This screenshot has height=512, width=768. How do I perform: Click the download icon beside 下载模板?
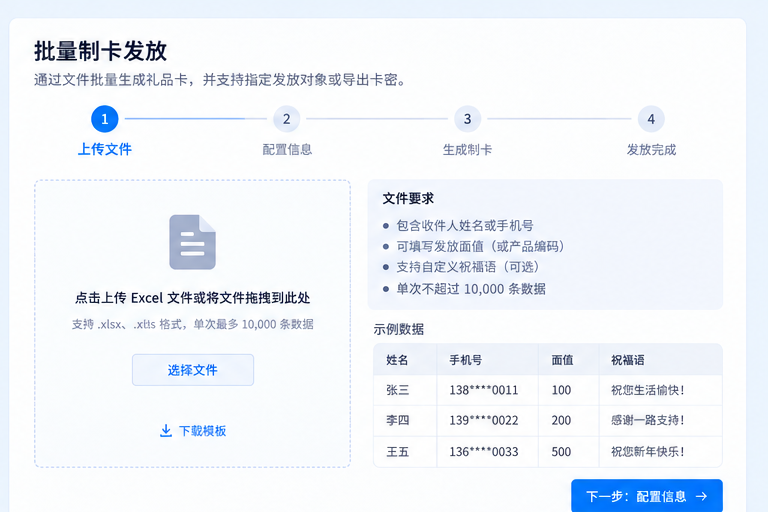[x=166, y=431]
